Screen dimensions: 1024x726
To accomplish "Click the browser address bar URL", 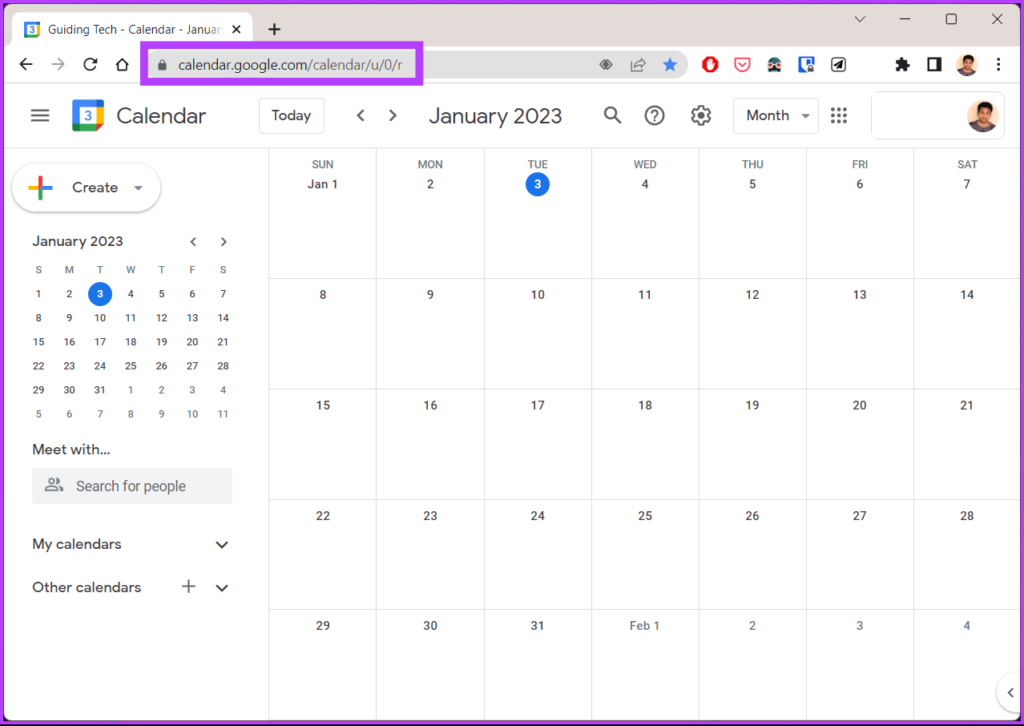I will (x=290, y=65).
